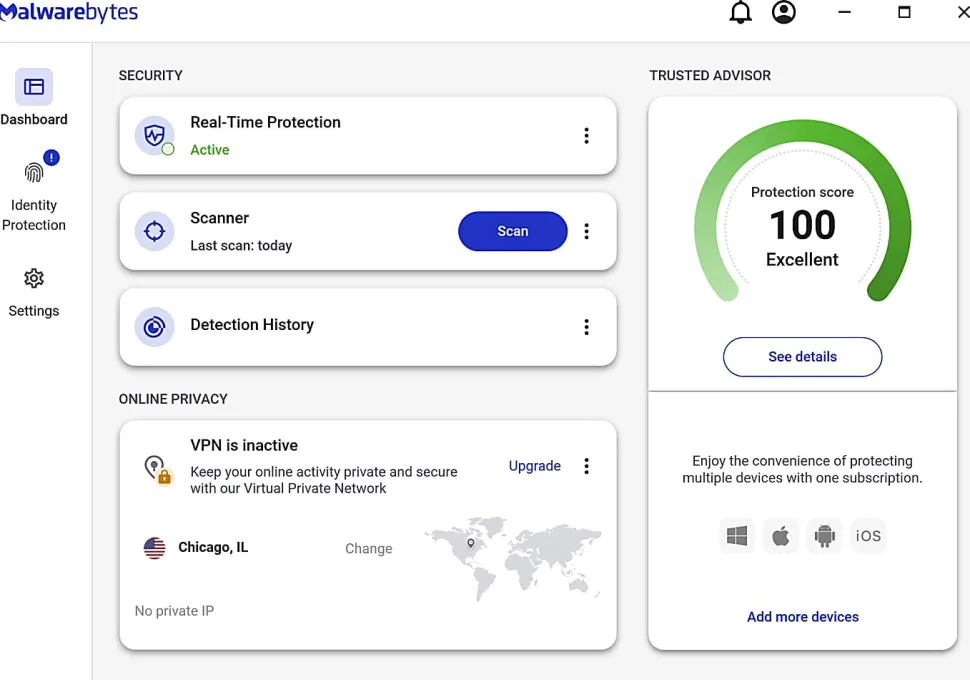Image resolution: width=970 pixels, height=680 pixels.
Task: Click the multiple devices subscription text
Action: click(802, 470)
